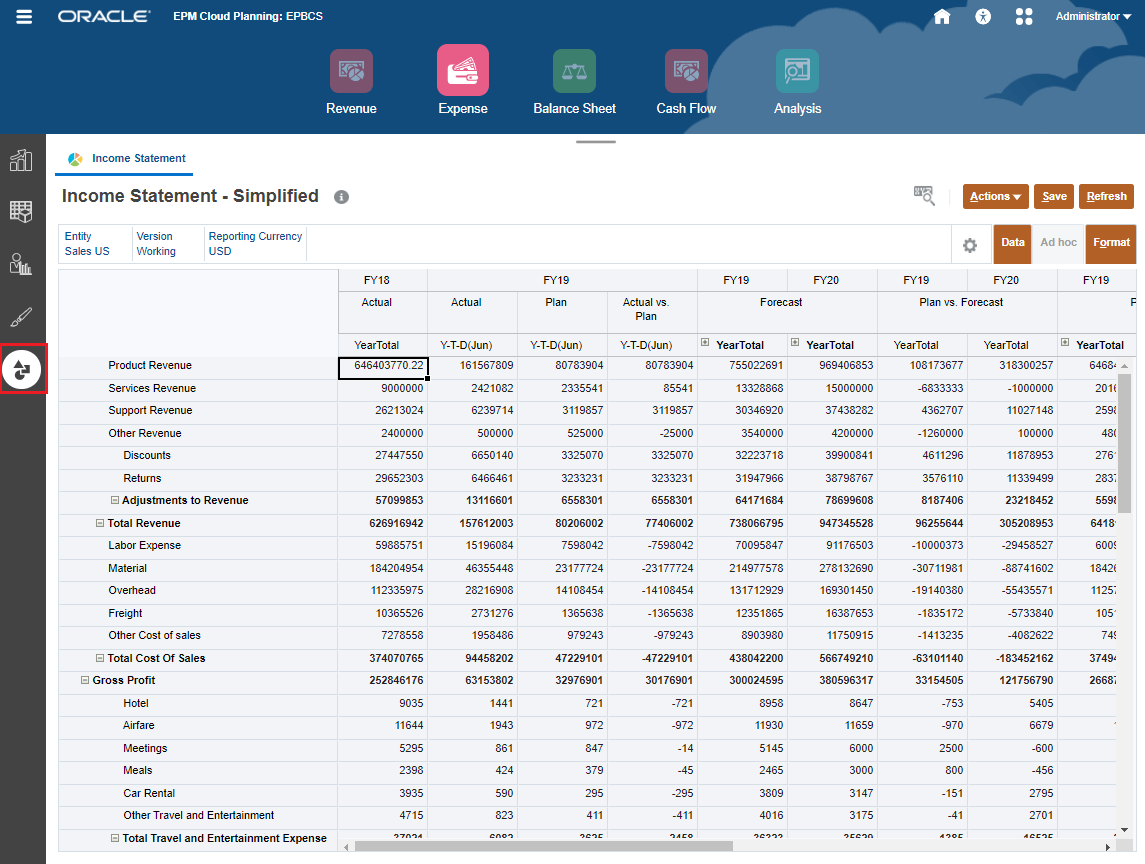Open the Academy help icon
This screenshot has width=1145, height=864.
pos(982,16)
